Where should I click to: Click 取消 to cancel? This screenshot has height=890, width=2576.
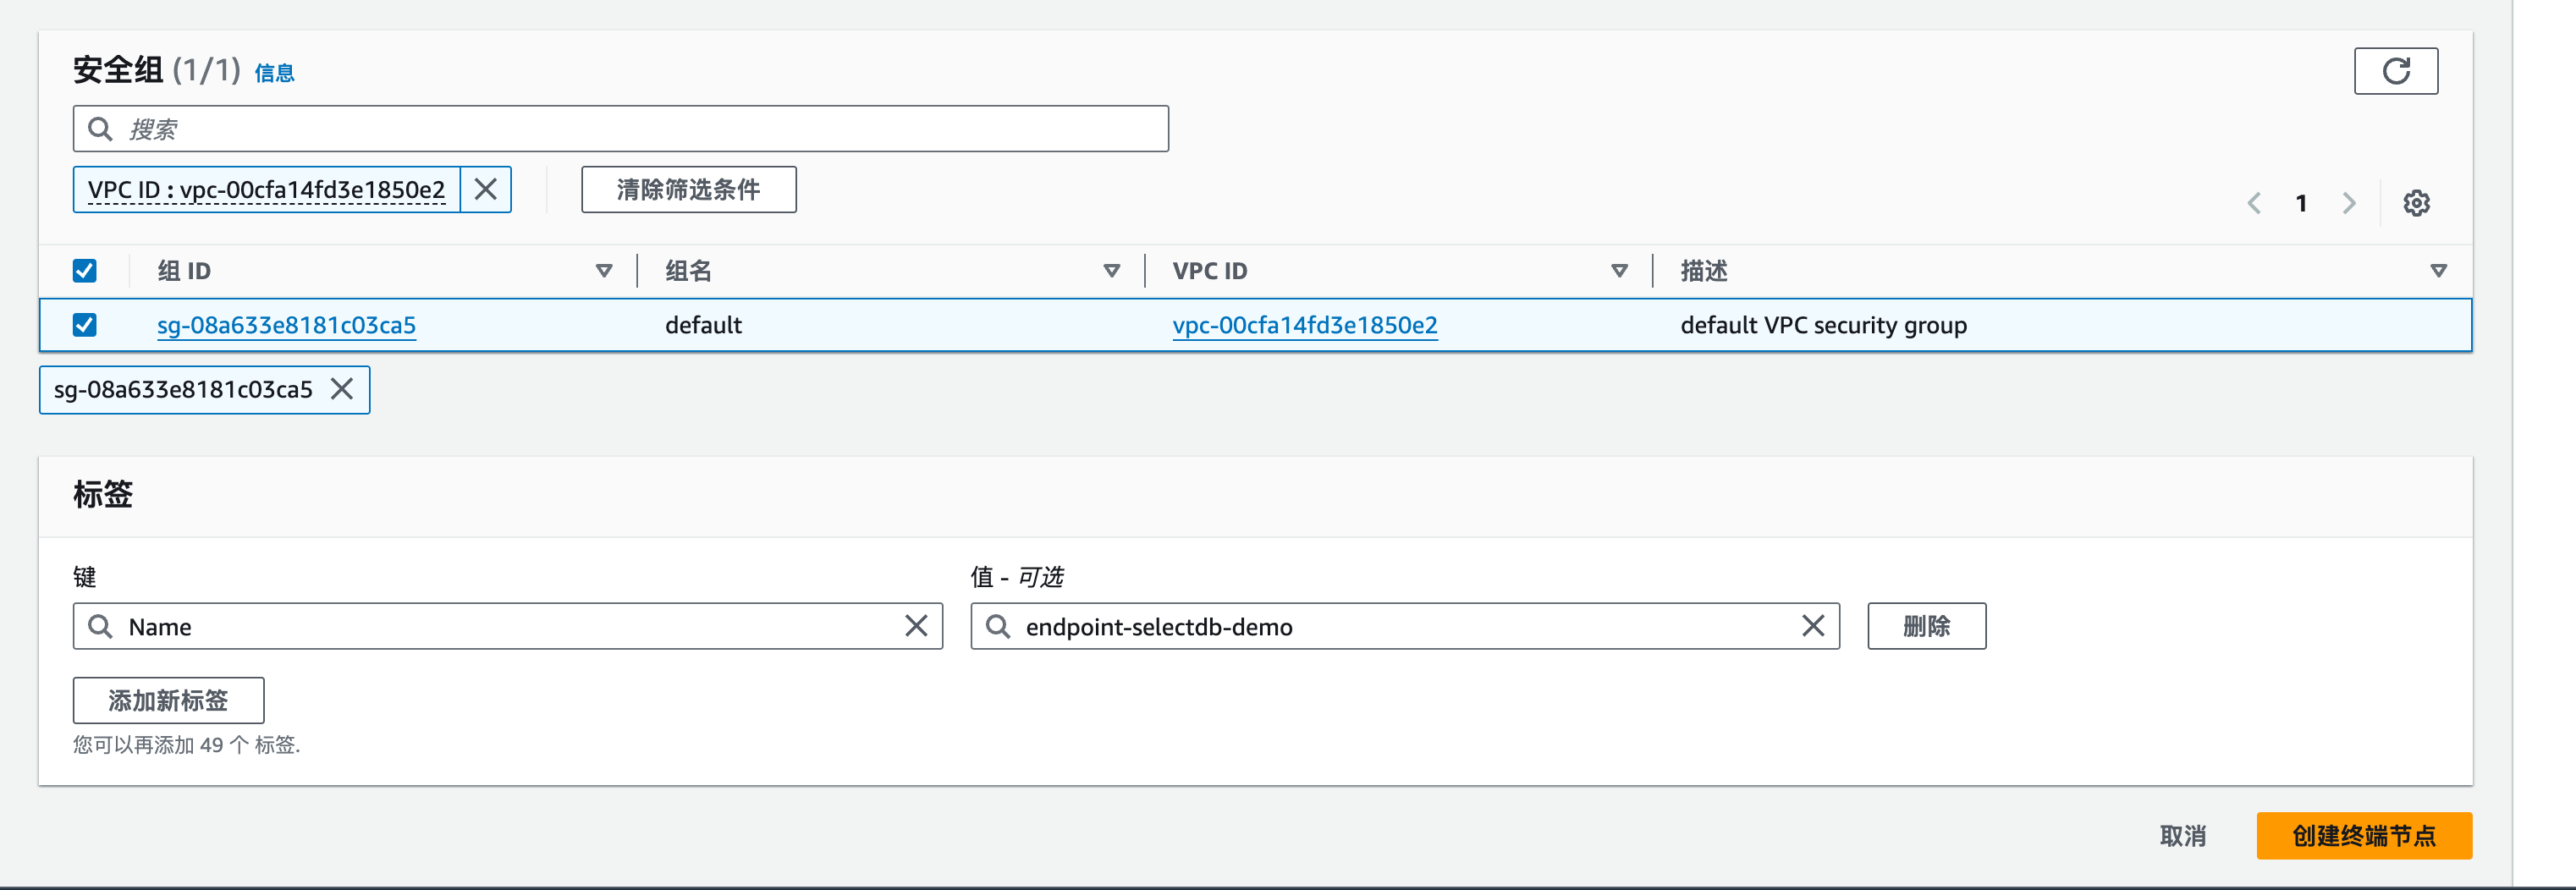point(2182,836)
